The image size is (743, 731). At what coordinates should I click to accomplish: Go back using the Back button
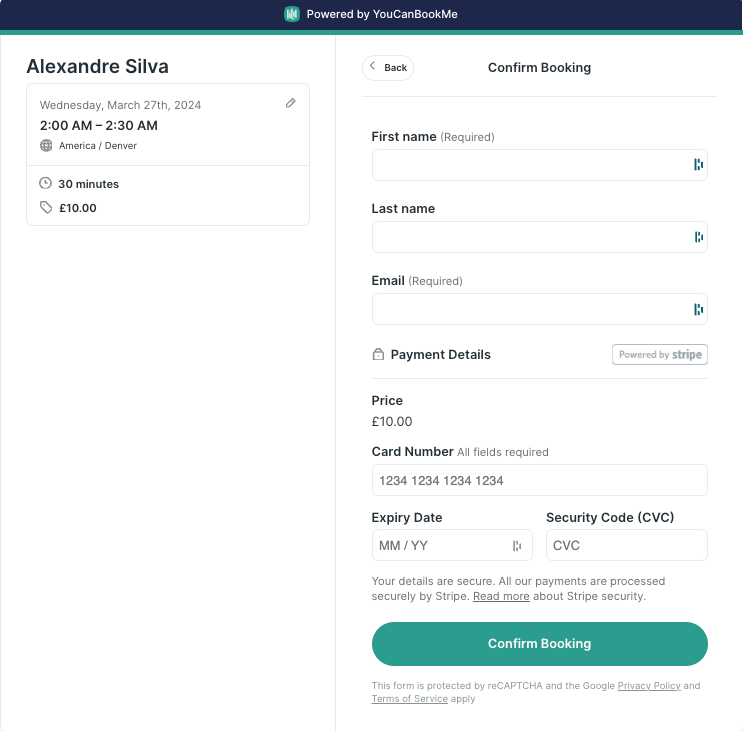(x=388, y=68)
